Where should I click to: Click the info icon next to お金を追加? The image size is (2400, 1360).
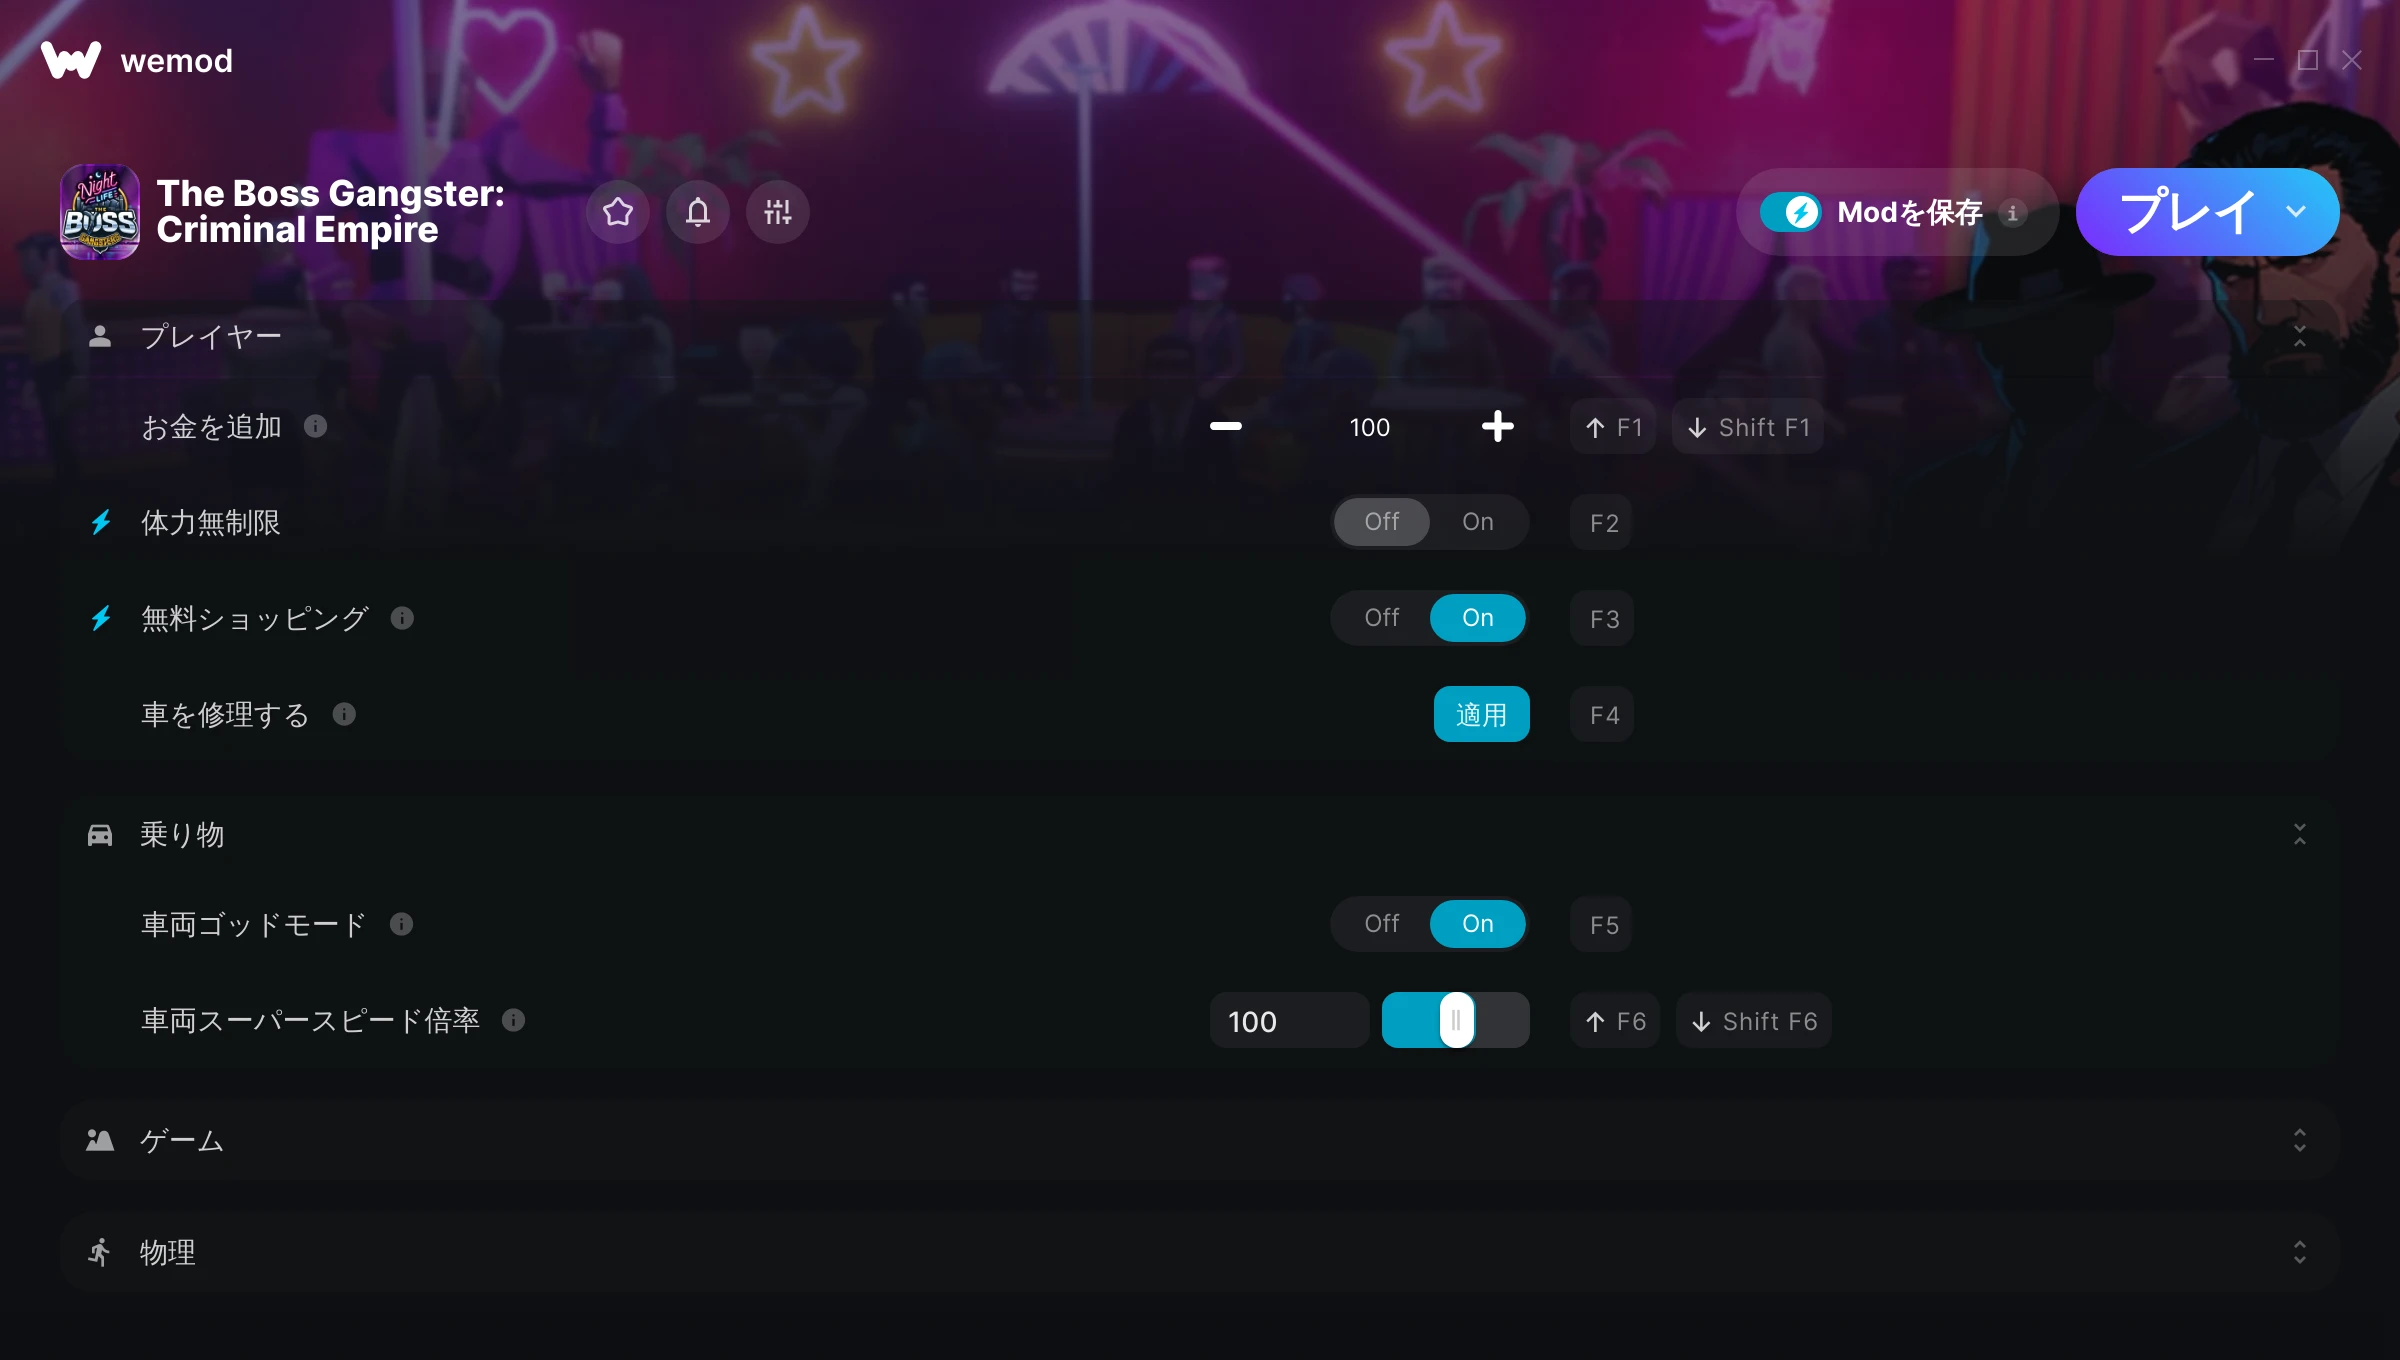315,427
